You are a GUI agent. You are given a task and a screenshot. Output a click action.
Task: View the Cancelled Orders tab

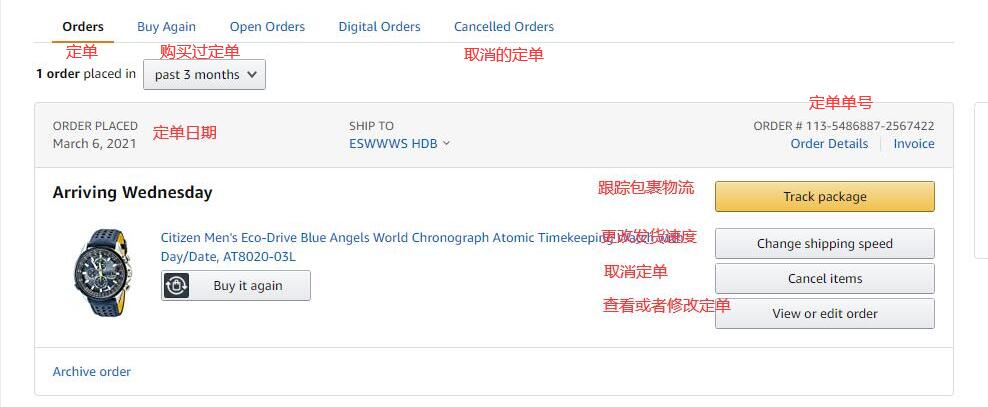503,27
